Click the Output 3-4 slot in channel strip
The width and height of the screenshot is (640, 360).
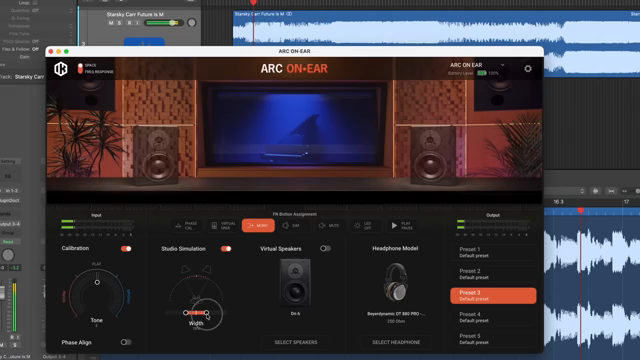tap(10, 224)
